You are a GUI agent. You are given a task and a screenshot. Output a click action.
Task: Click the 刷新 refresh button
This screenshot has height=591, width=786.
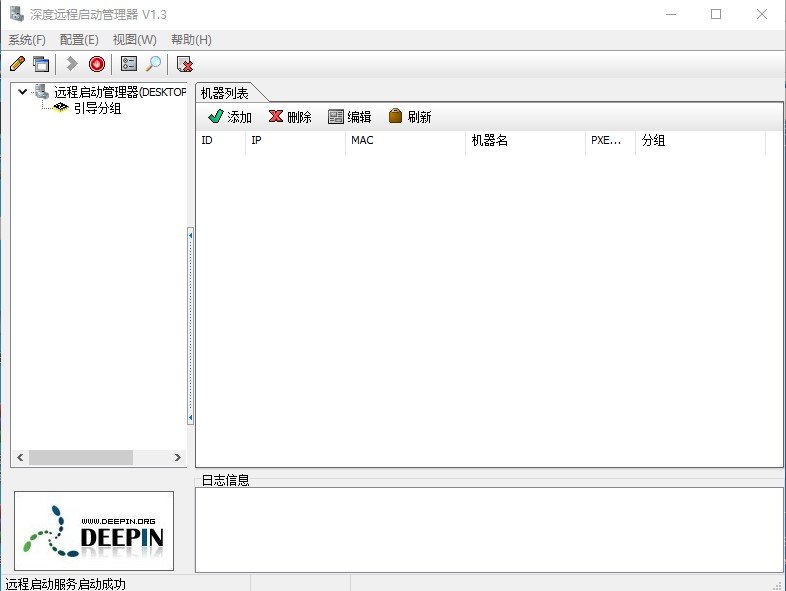click(410, 117)
